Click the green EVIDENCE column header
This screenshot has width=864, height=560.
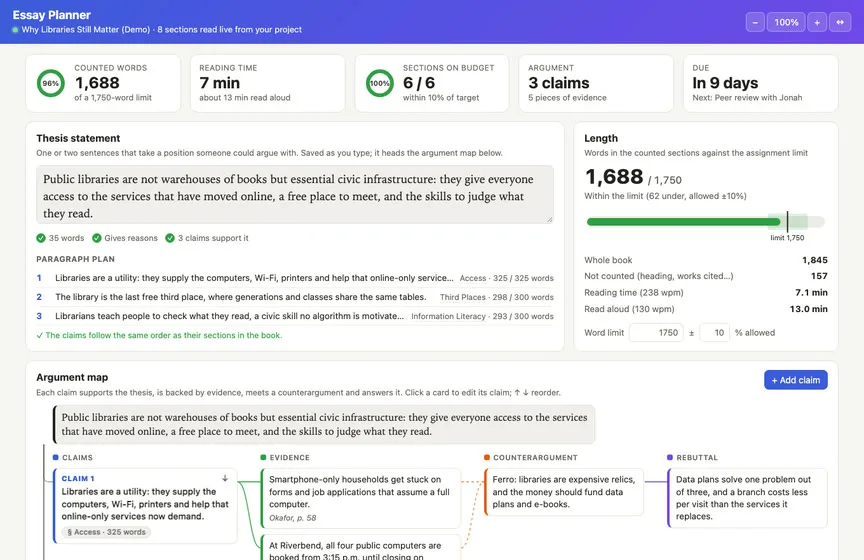click(x=285, y=457)
